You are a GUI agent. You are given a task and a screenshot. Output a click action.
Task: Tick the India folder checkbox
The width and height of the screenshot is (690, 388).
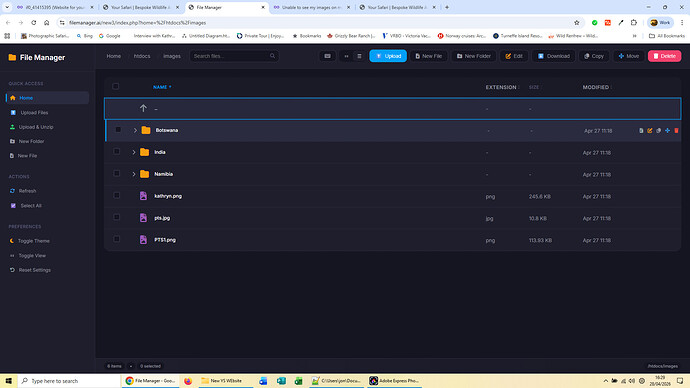coord(116,151)
